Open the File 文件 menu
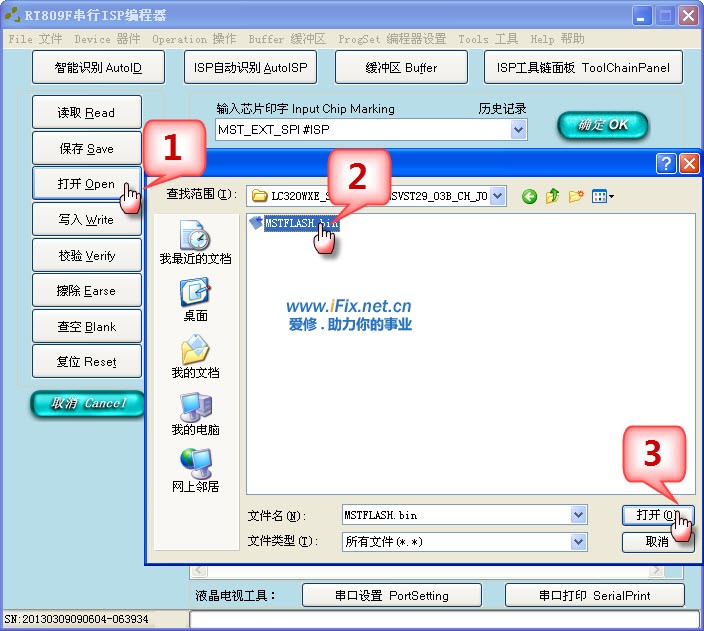 click(x=35, y=39)
